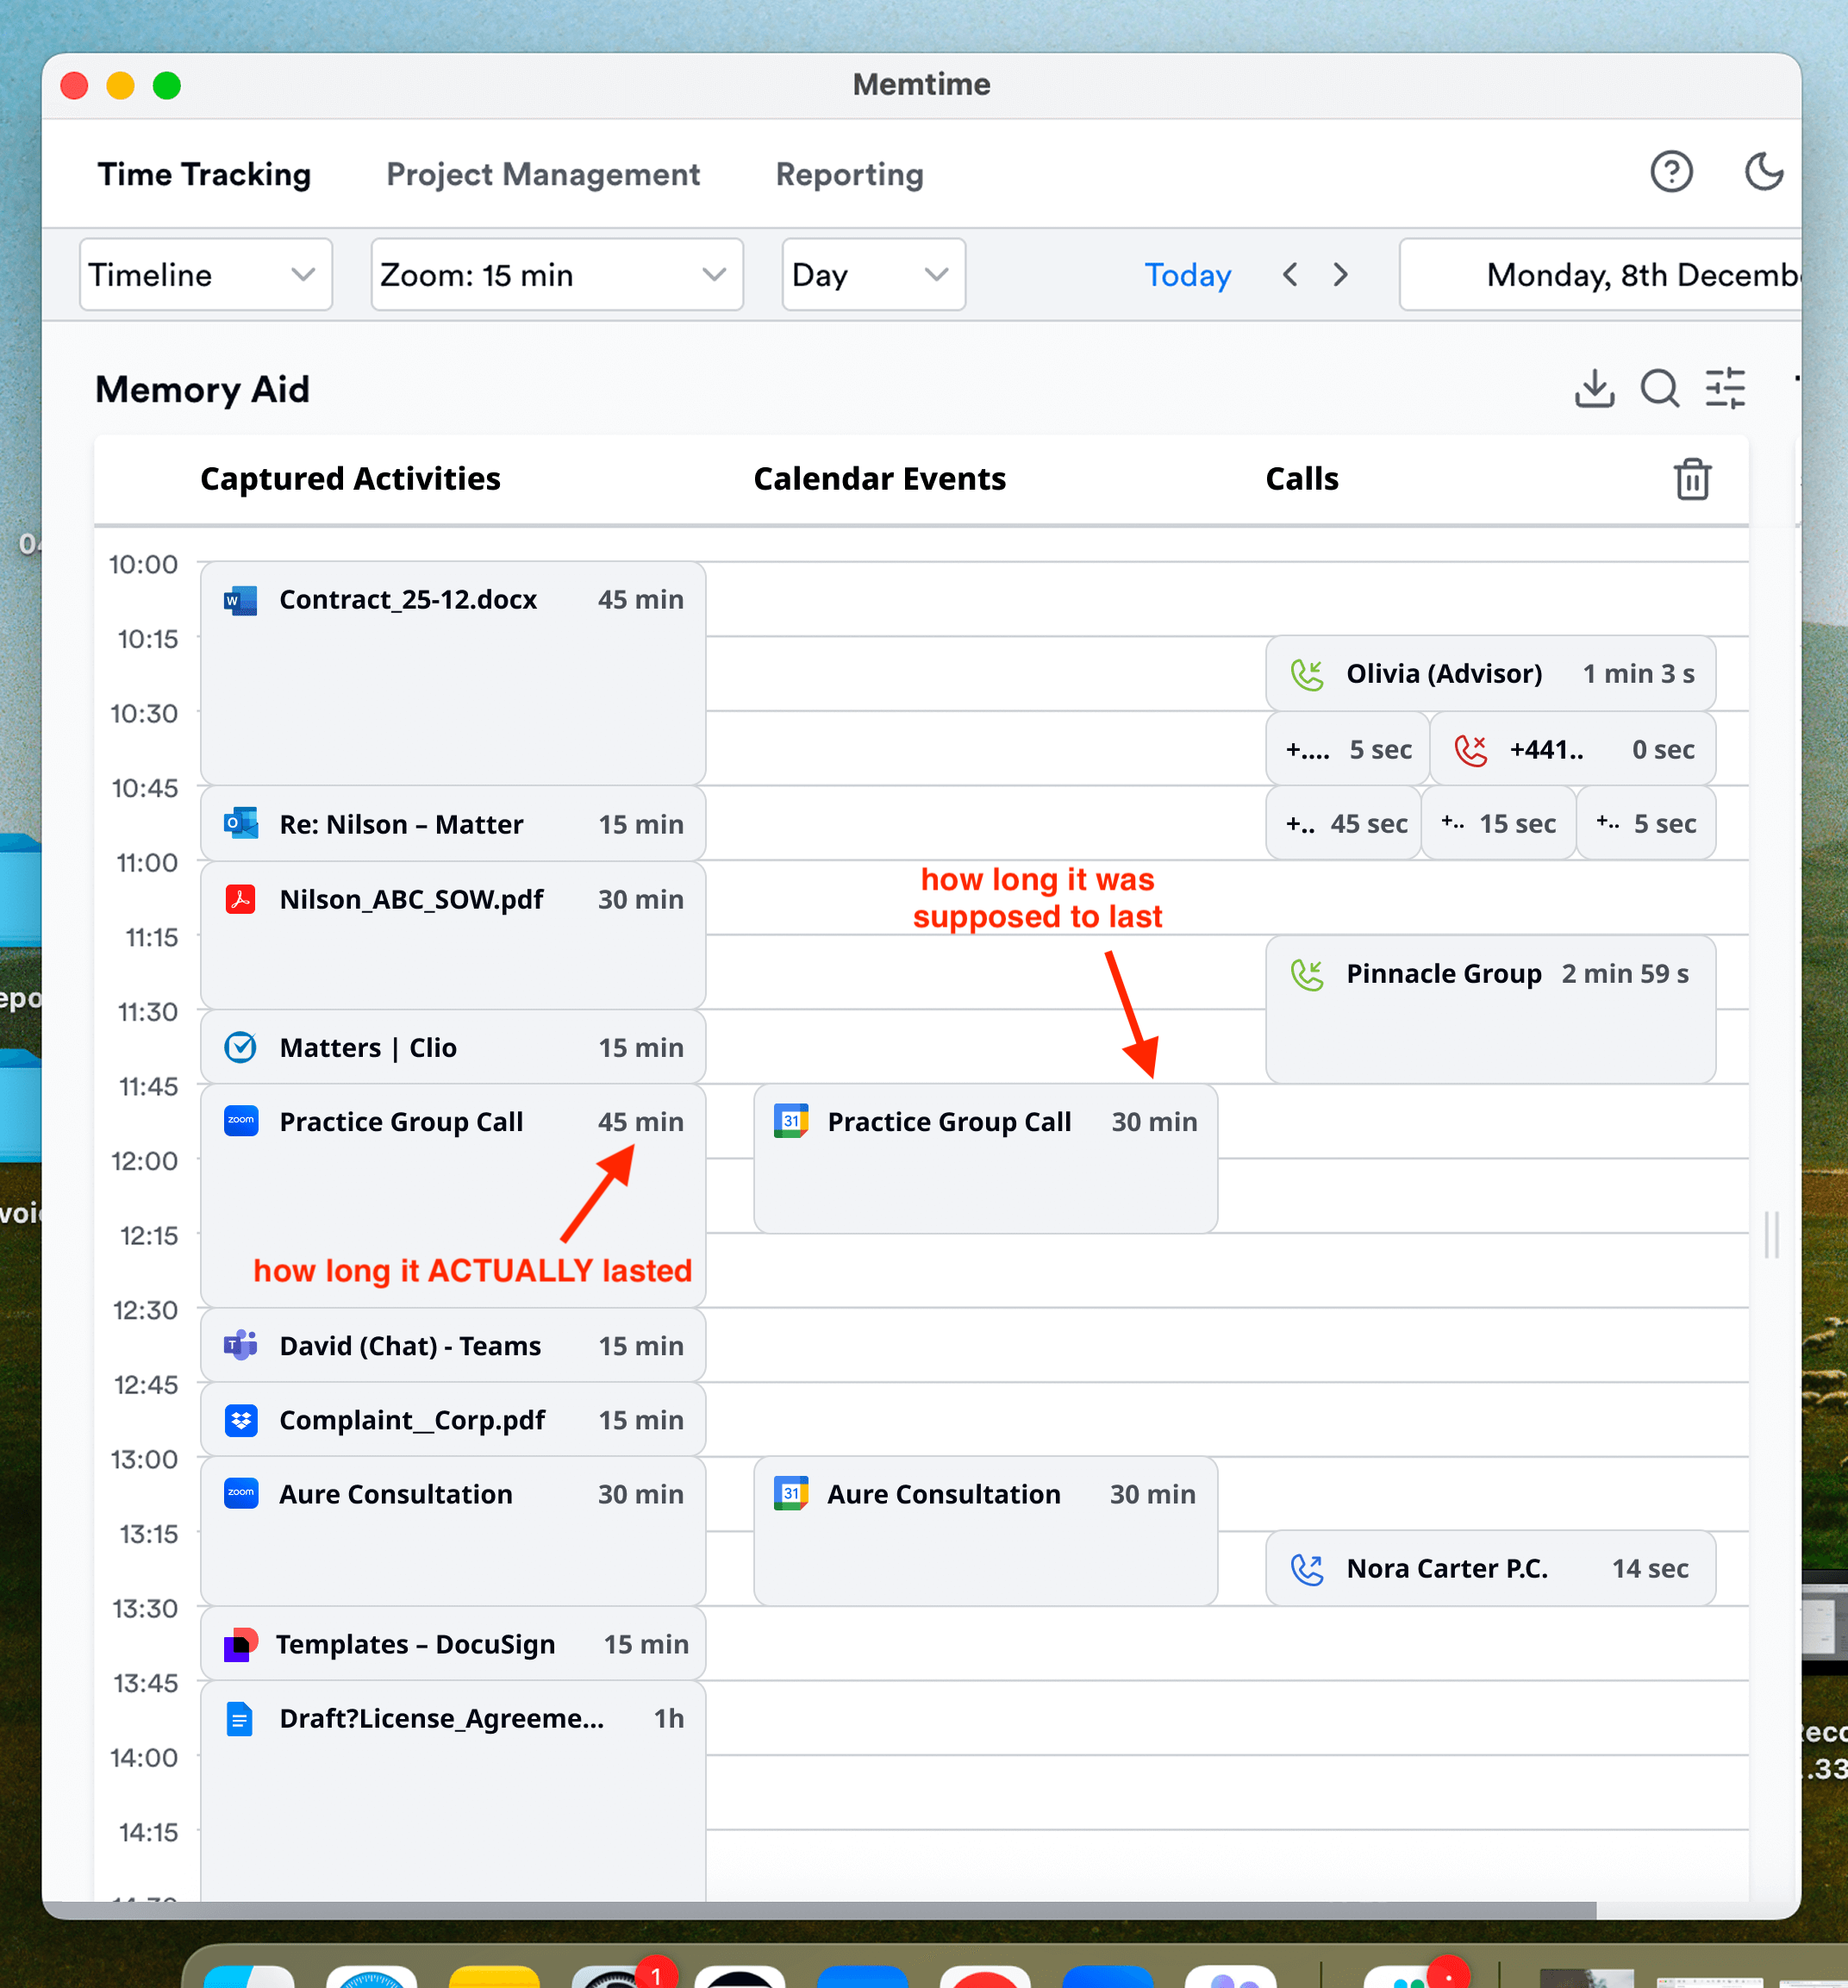Go to previous day arrow

pos(1290,275)
